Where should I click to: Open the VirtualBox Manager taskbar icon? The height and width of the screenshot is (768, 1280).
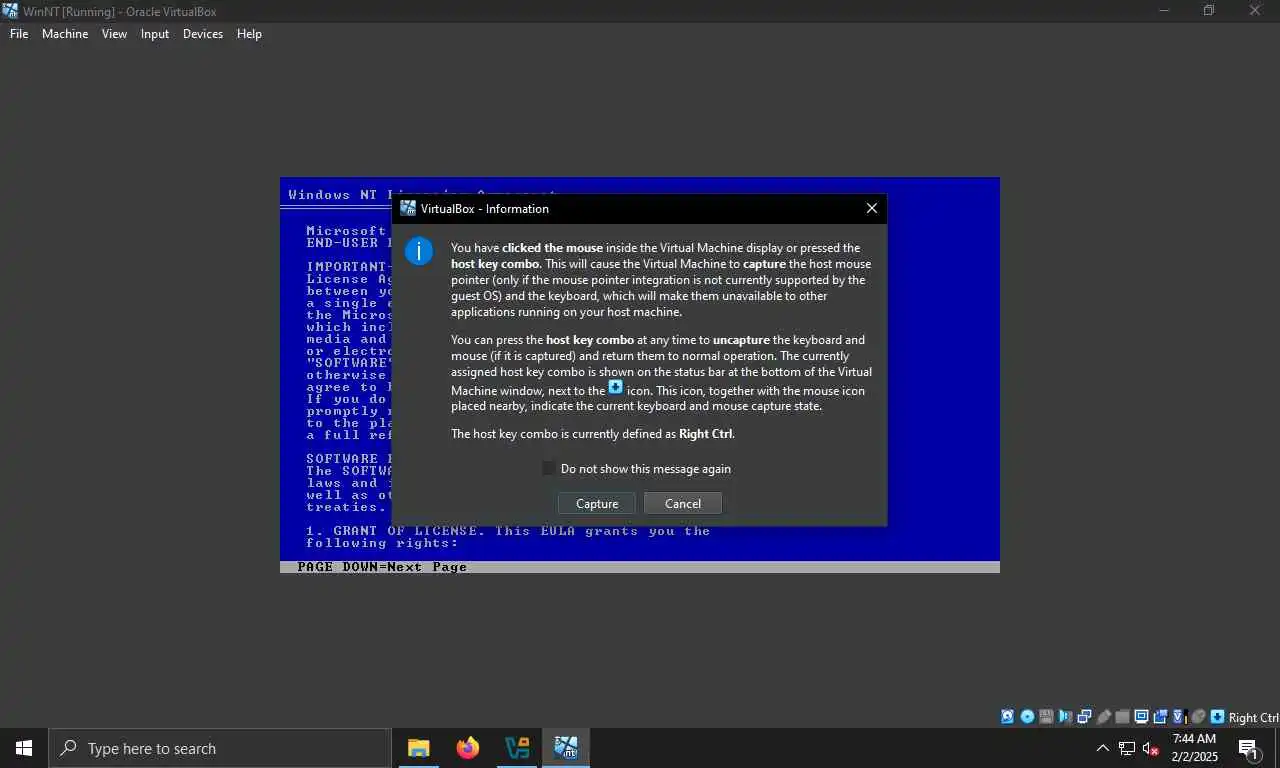[517, 748]
